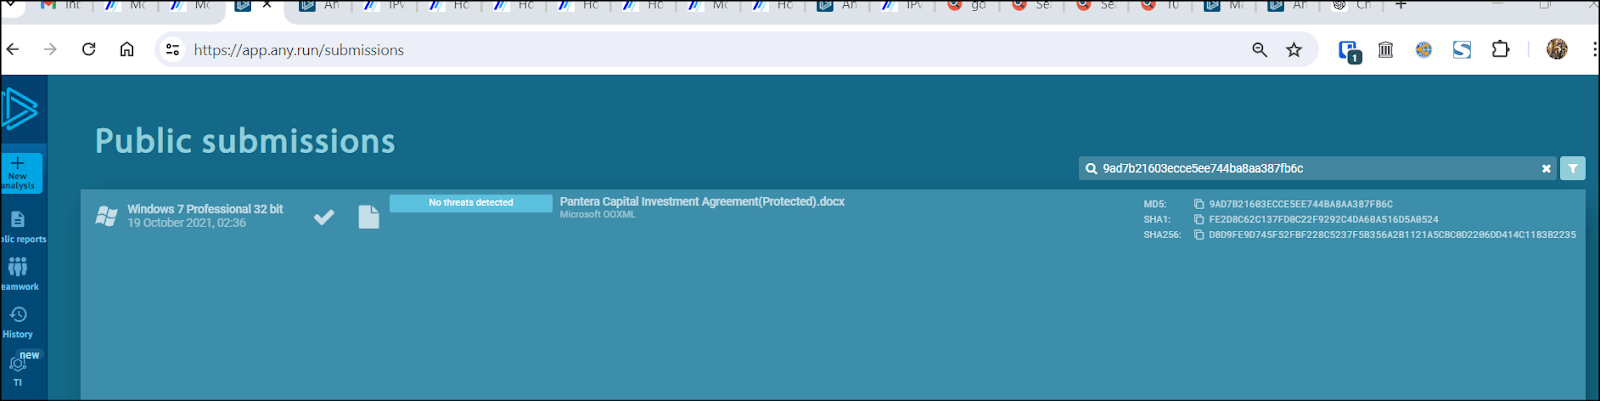Switch to the Gmail tab
1600x401 pixels.
pyautogui.click(x=60, y=6)
